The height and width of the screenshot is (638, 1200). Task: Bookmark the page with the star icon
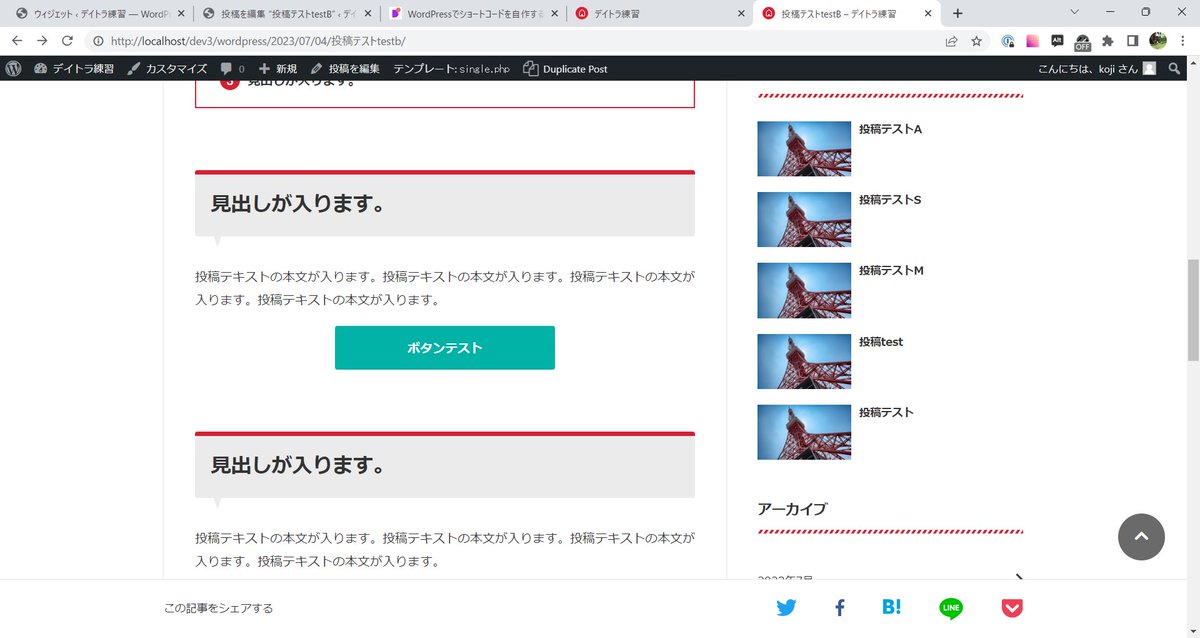tap(976, 41)
